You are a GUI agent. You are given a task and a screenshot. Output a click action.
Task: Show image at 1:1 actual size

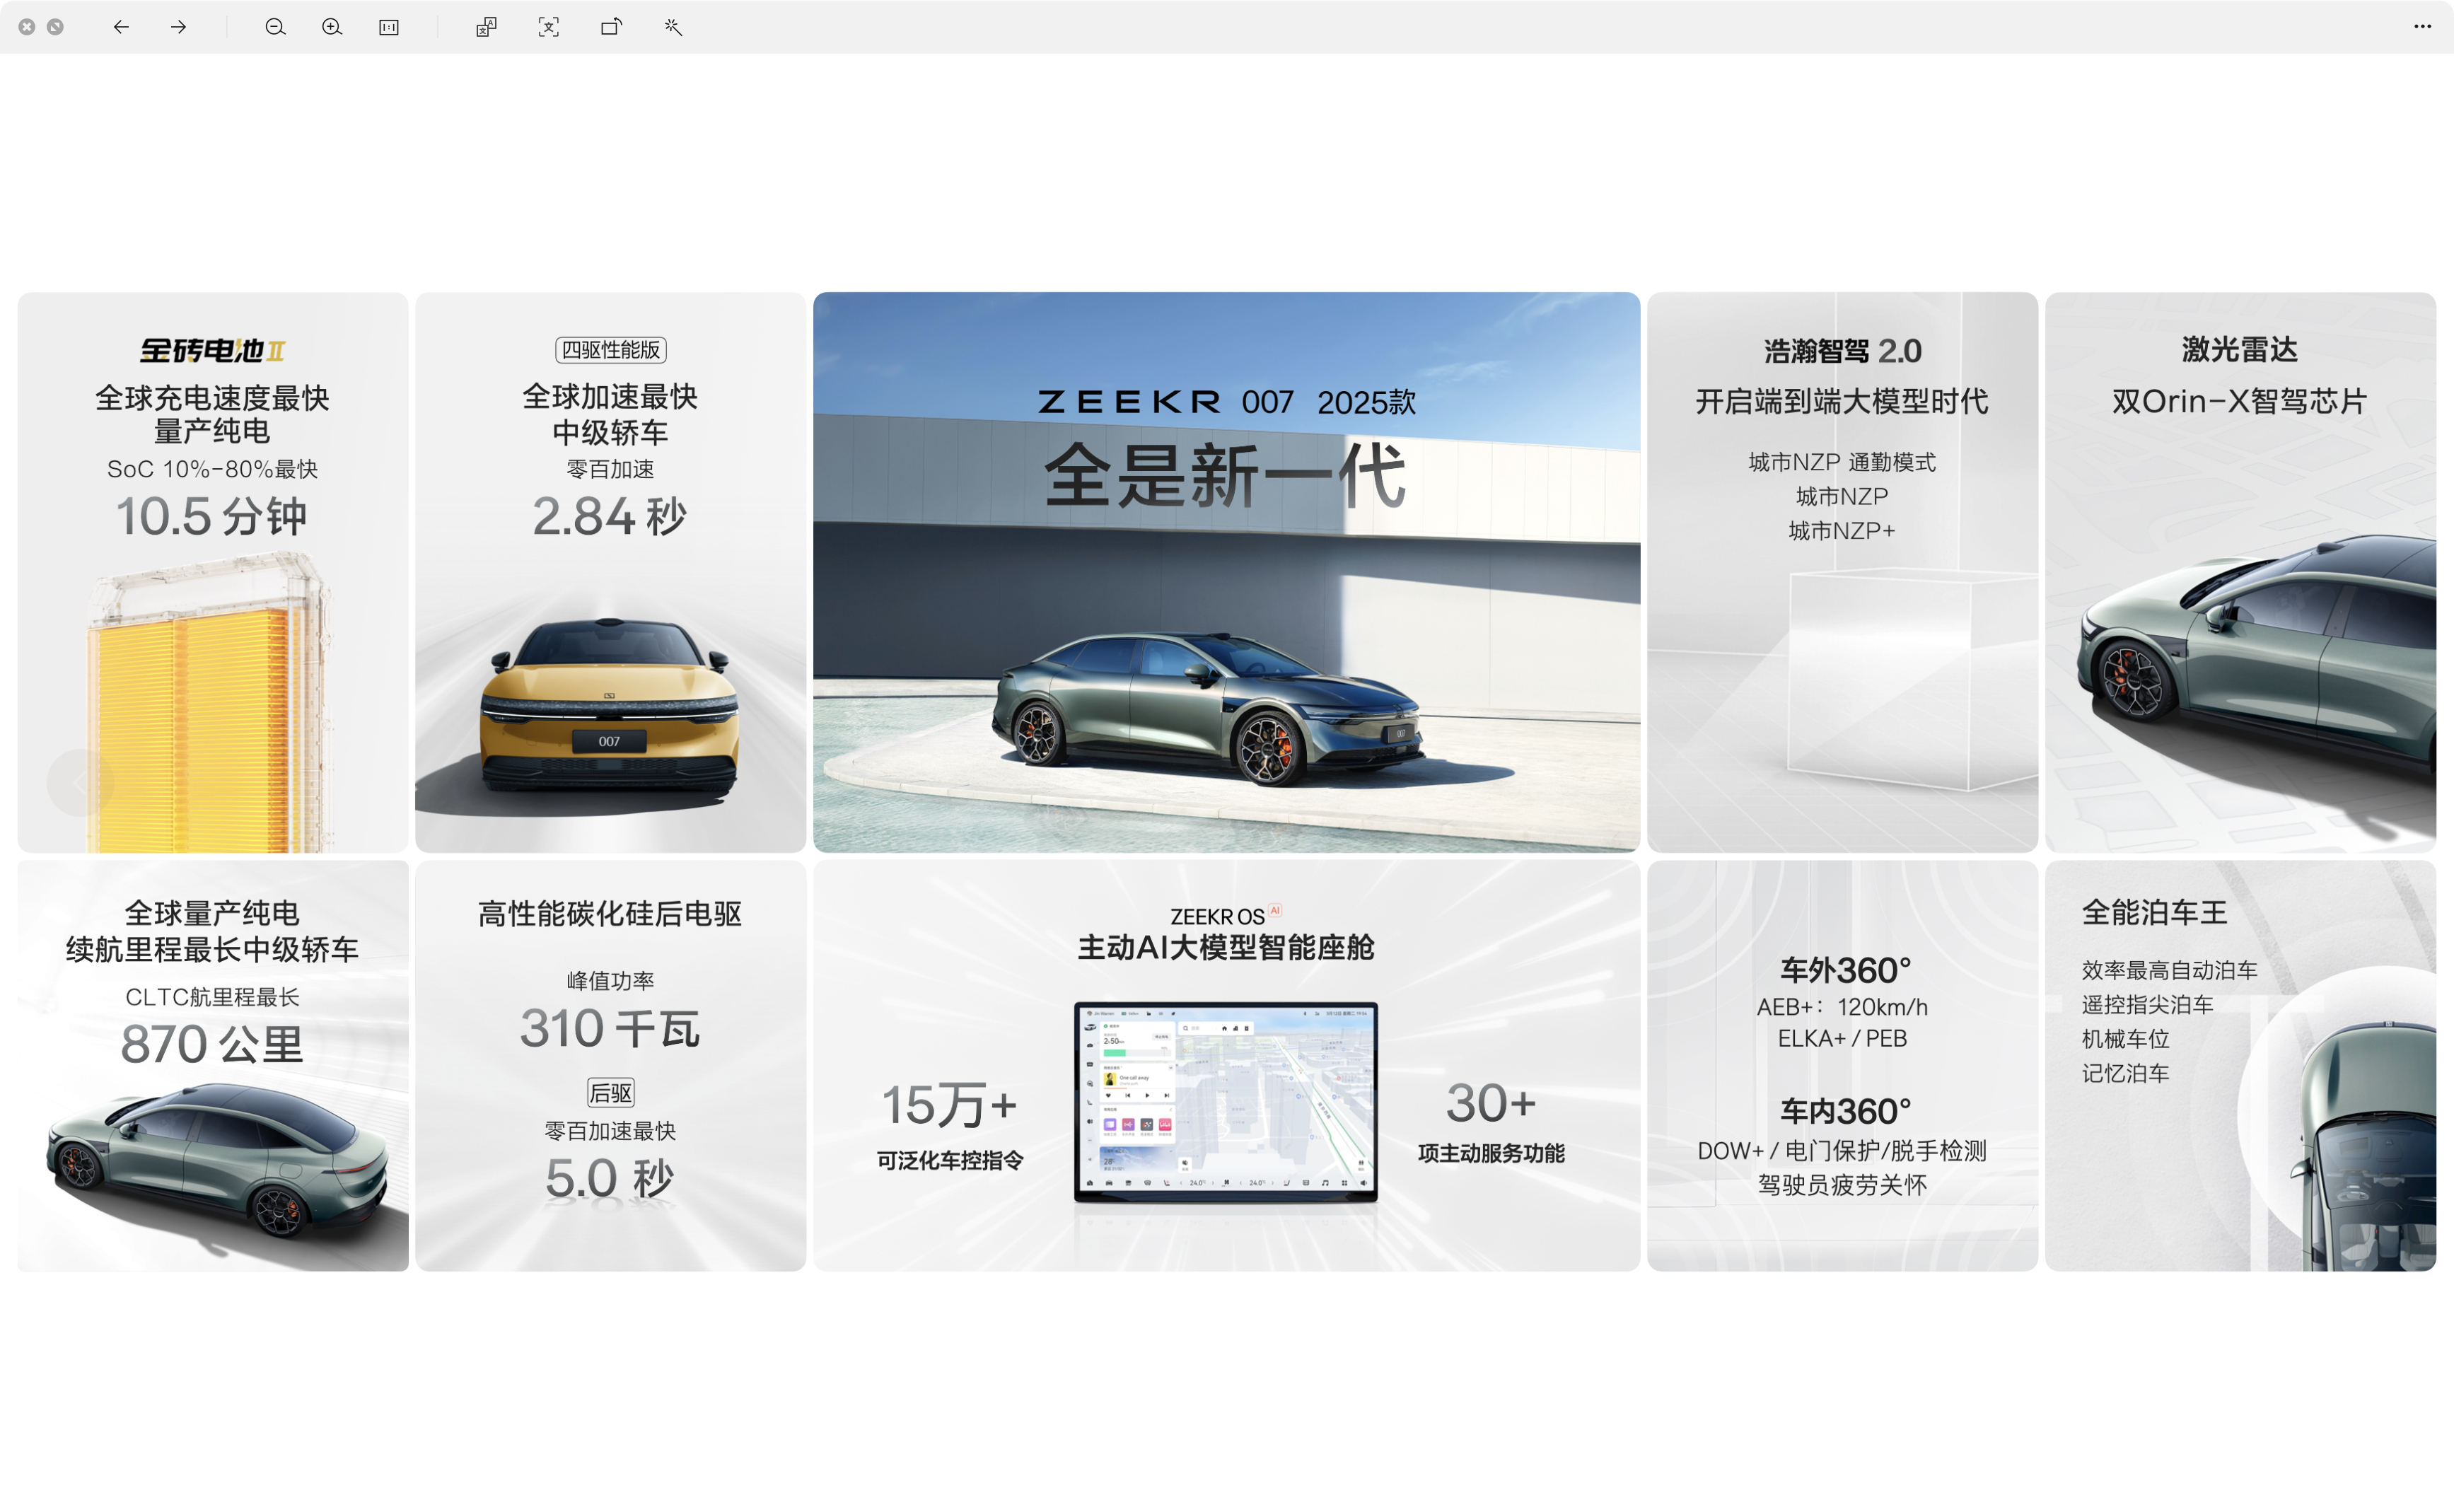click(389, 27)
